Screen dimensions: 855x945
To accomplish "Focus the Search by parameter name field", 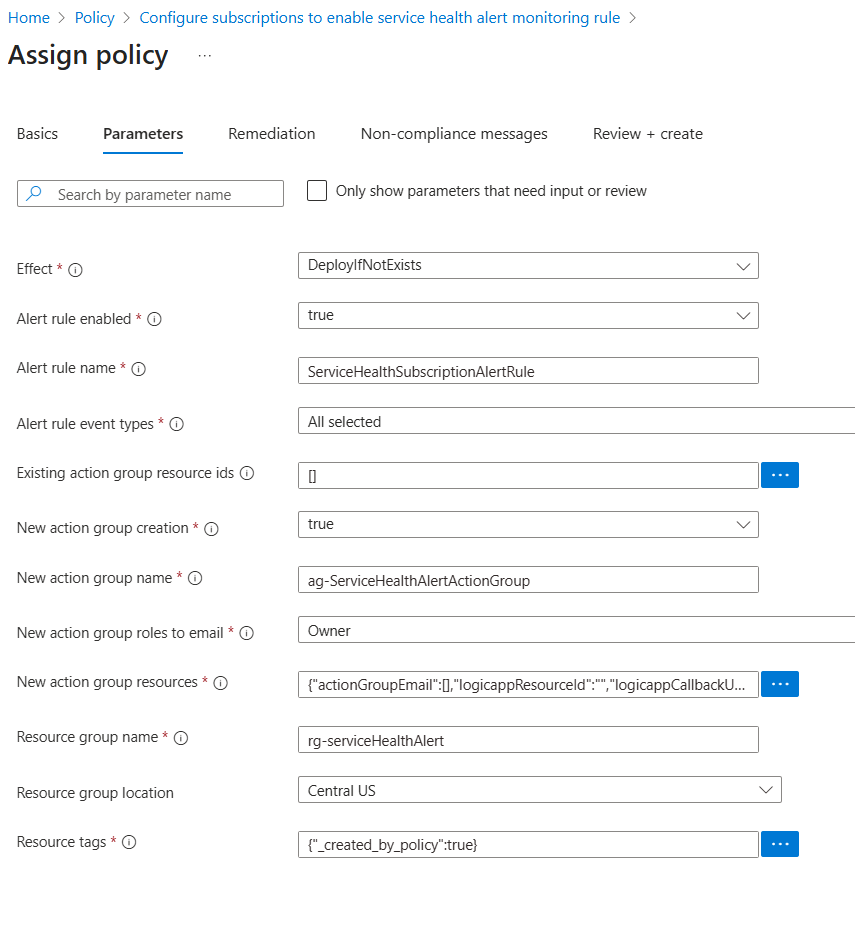I will [160, 194].
